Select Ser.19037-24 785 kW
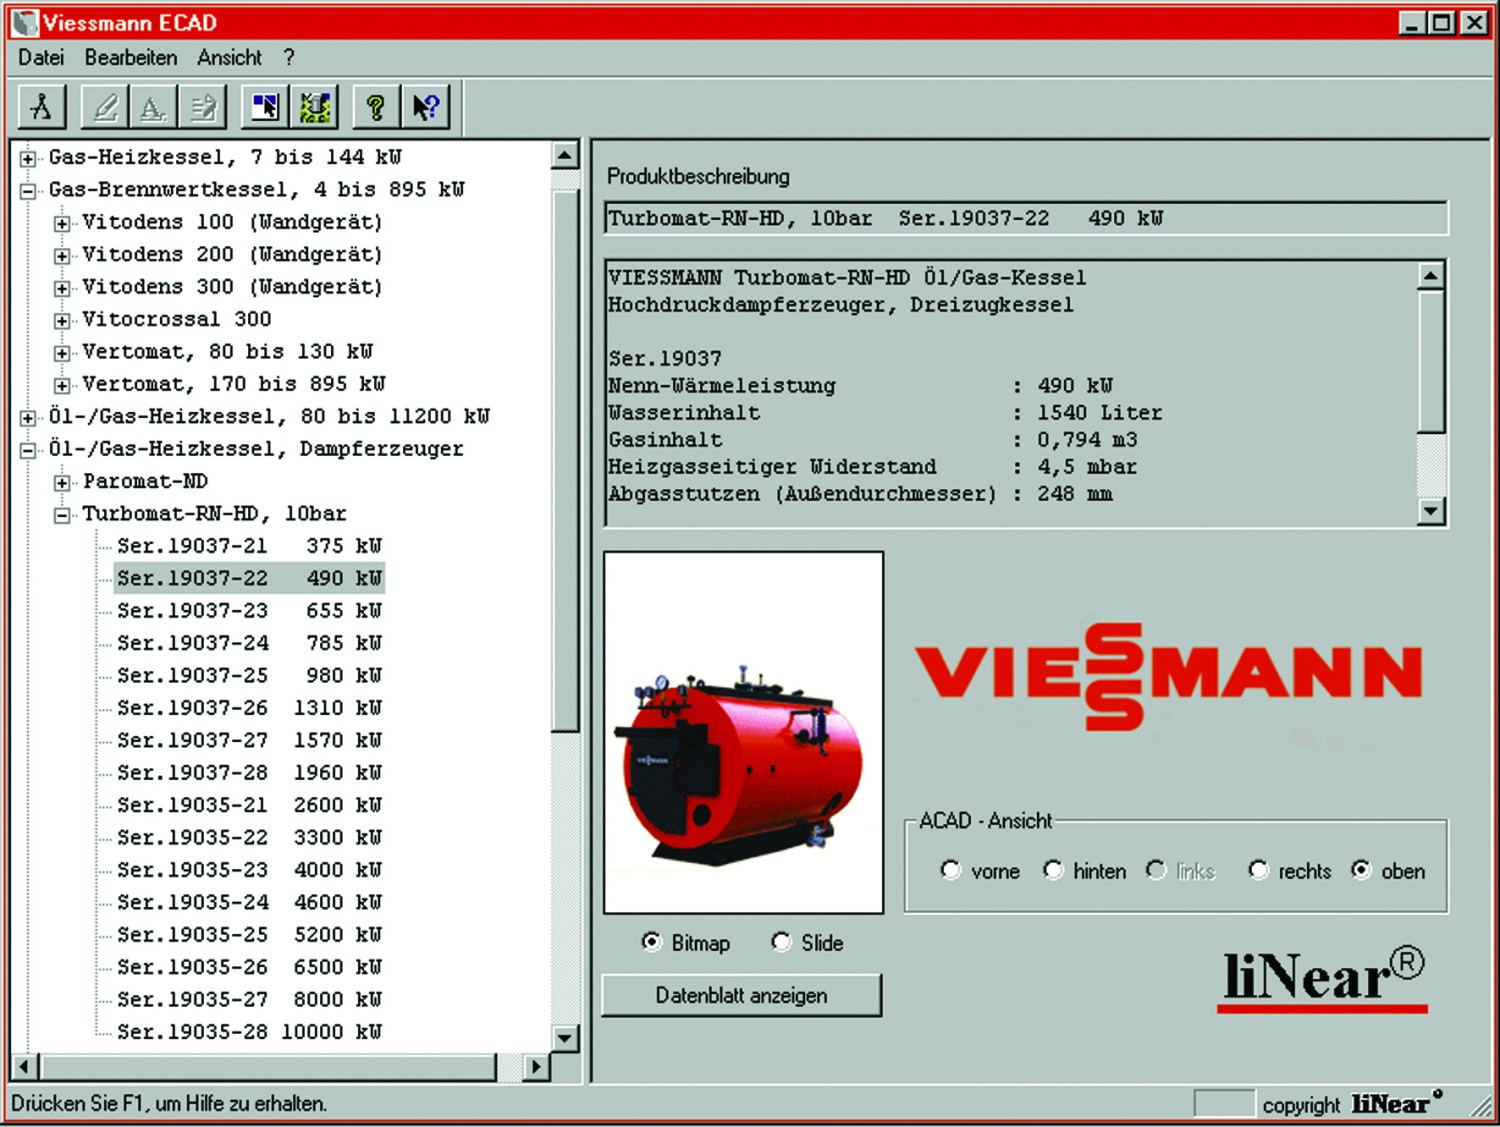 [249, 643]
